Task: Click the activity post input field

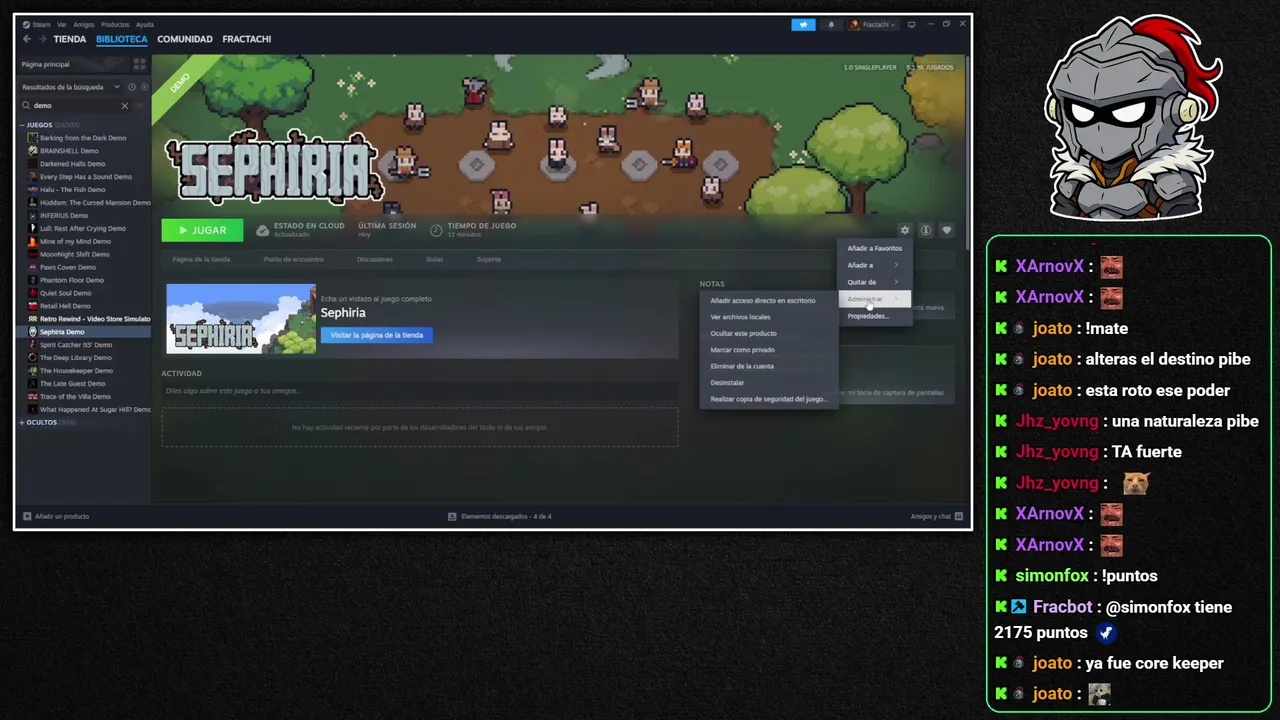Action: 420,390
